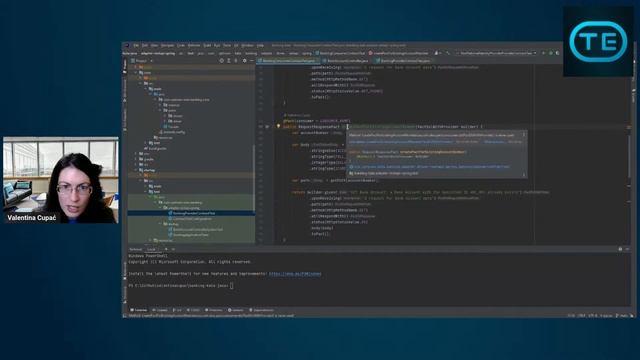Open the Window menu
This screenshot has width=640, height=360.
[x=247, y=45]
